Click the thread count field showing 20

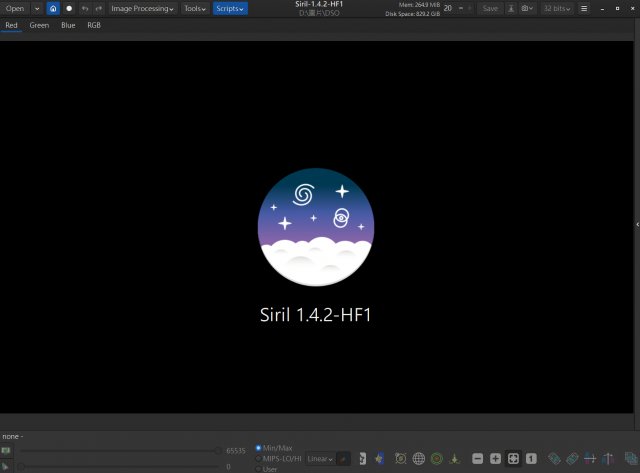click(x=448, y=8)
